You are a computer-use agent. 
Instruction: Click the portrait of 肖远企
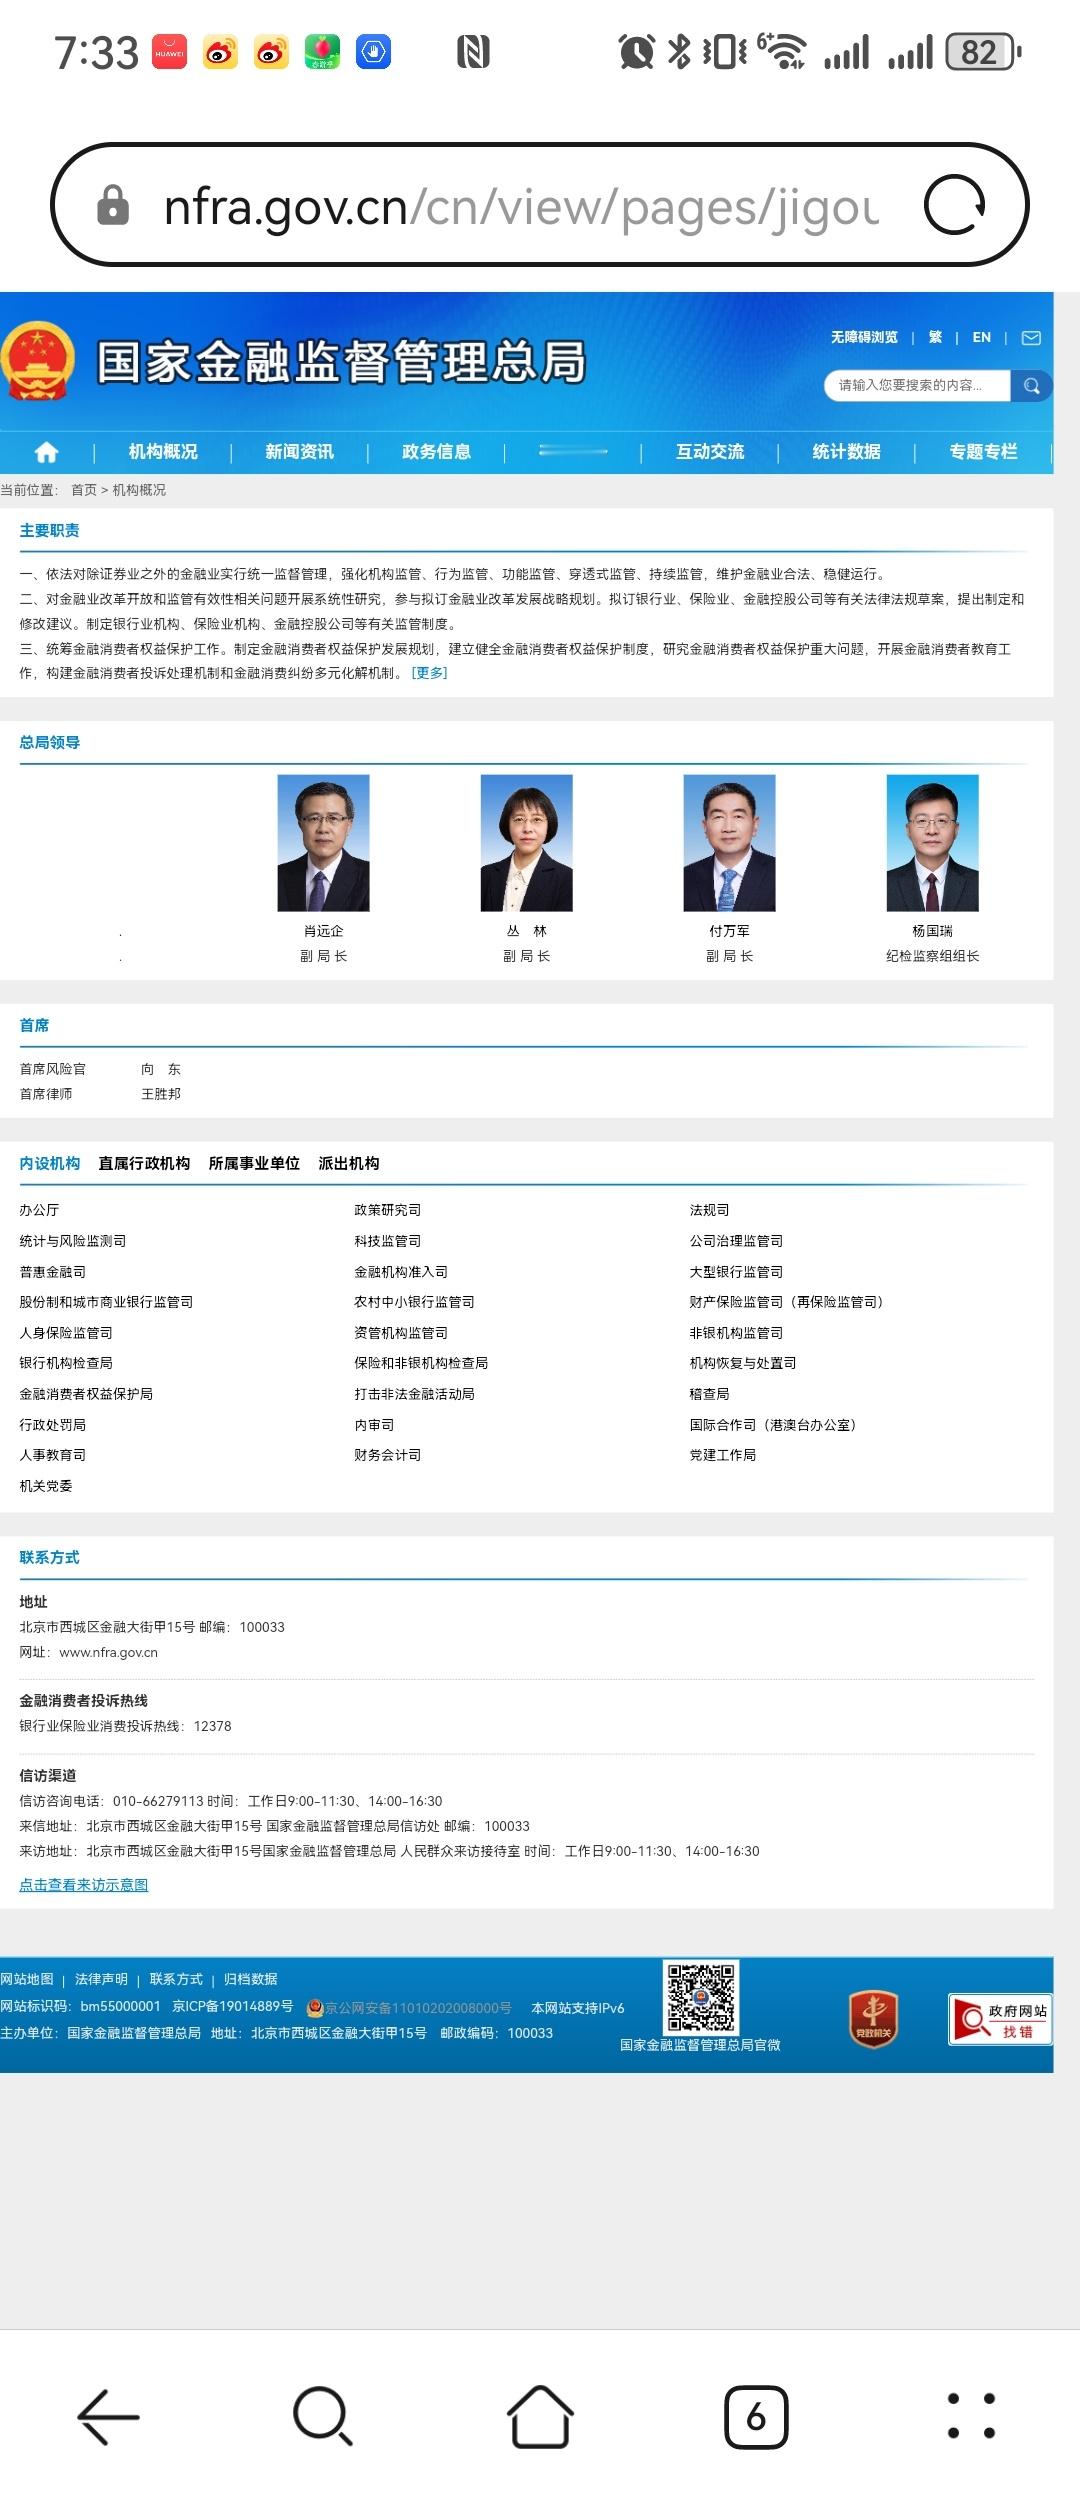323,843
